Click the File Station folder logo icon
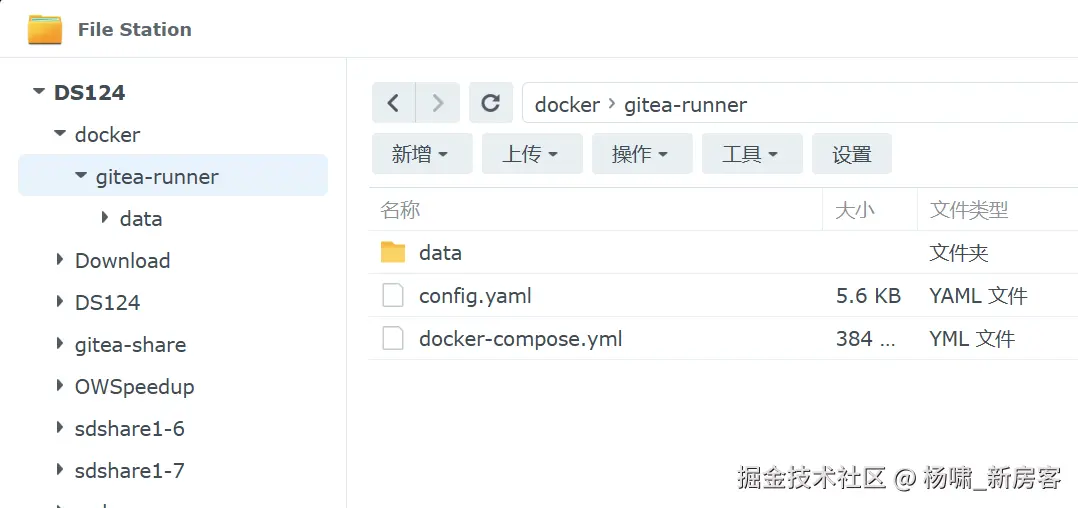 click(x=45, y=29)
